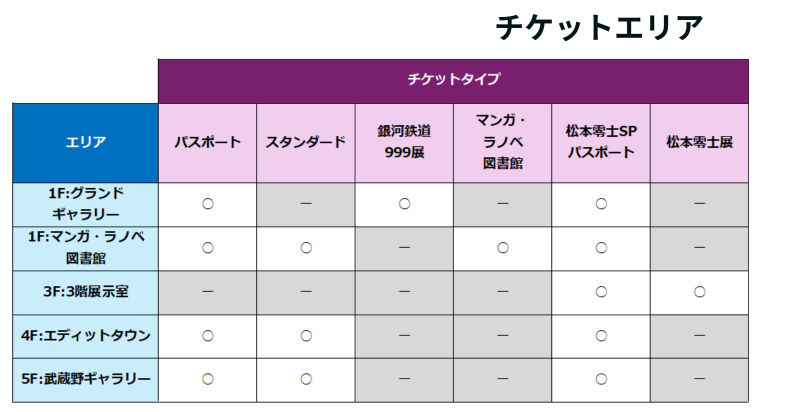Select the 1F:マンガ・ラノベ図書館 row label

coord(85,248)
